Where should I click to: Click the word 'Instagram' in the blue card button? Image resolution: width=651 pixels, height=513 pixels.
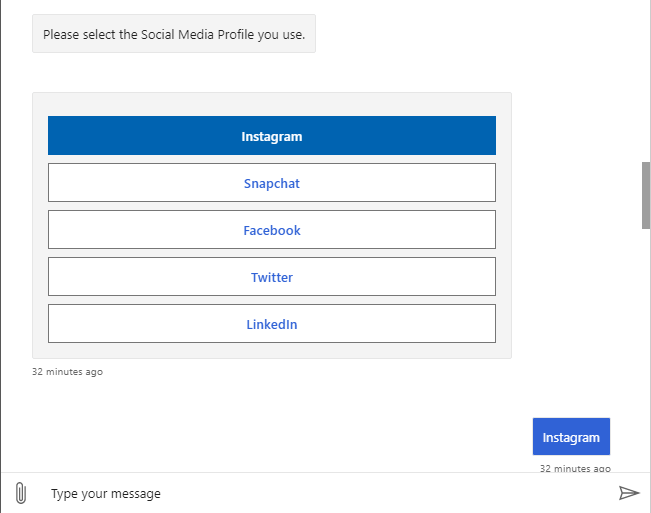[x=271, y=136]
